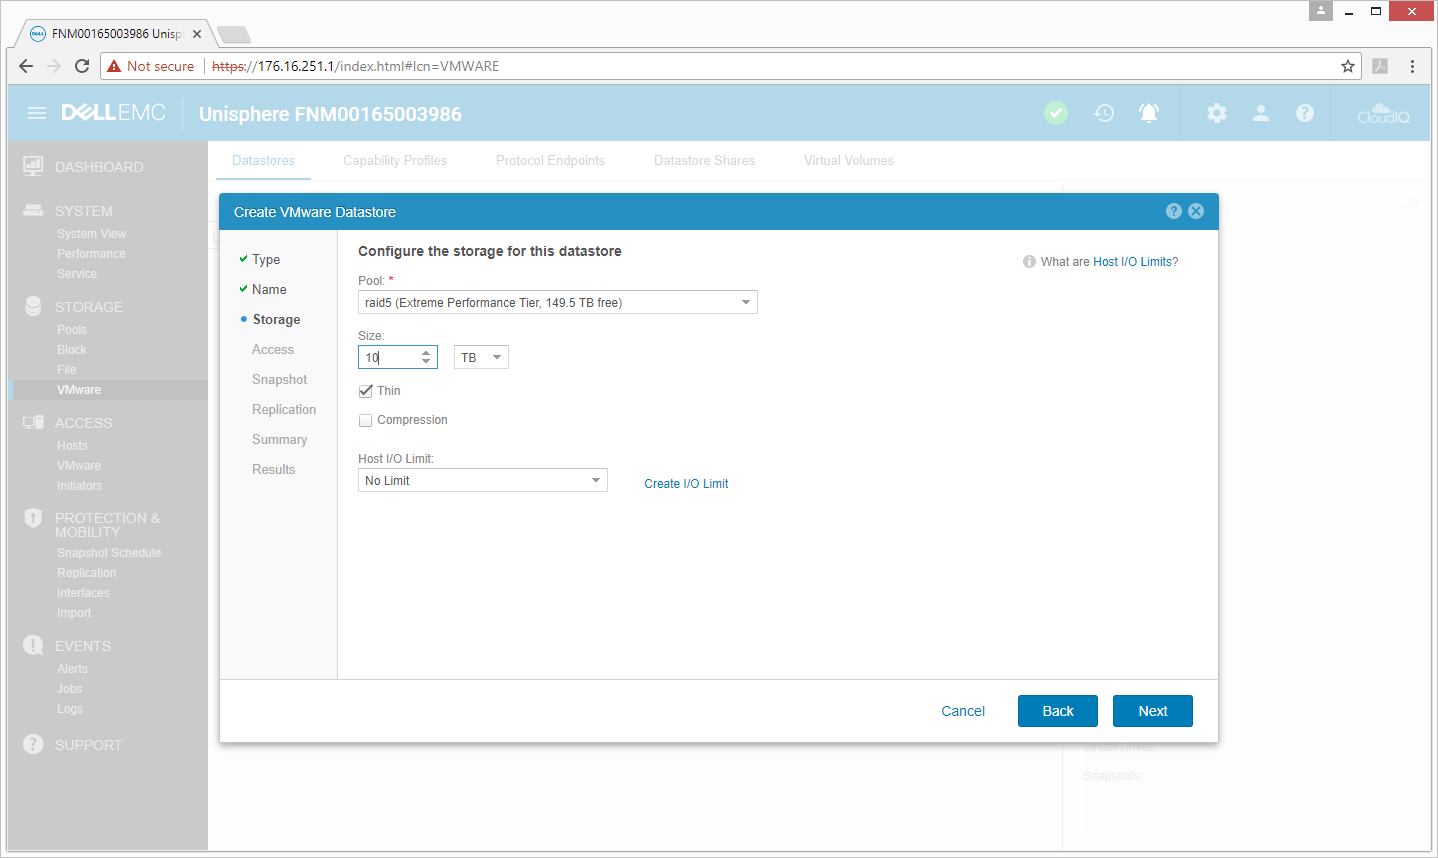Click the Dell EMC logo
Image resolution: width=1438 pixels, height=858 pixels.
coord(113,113)
